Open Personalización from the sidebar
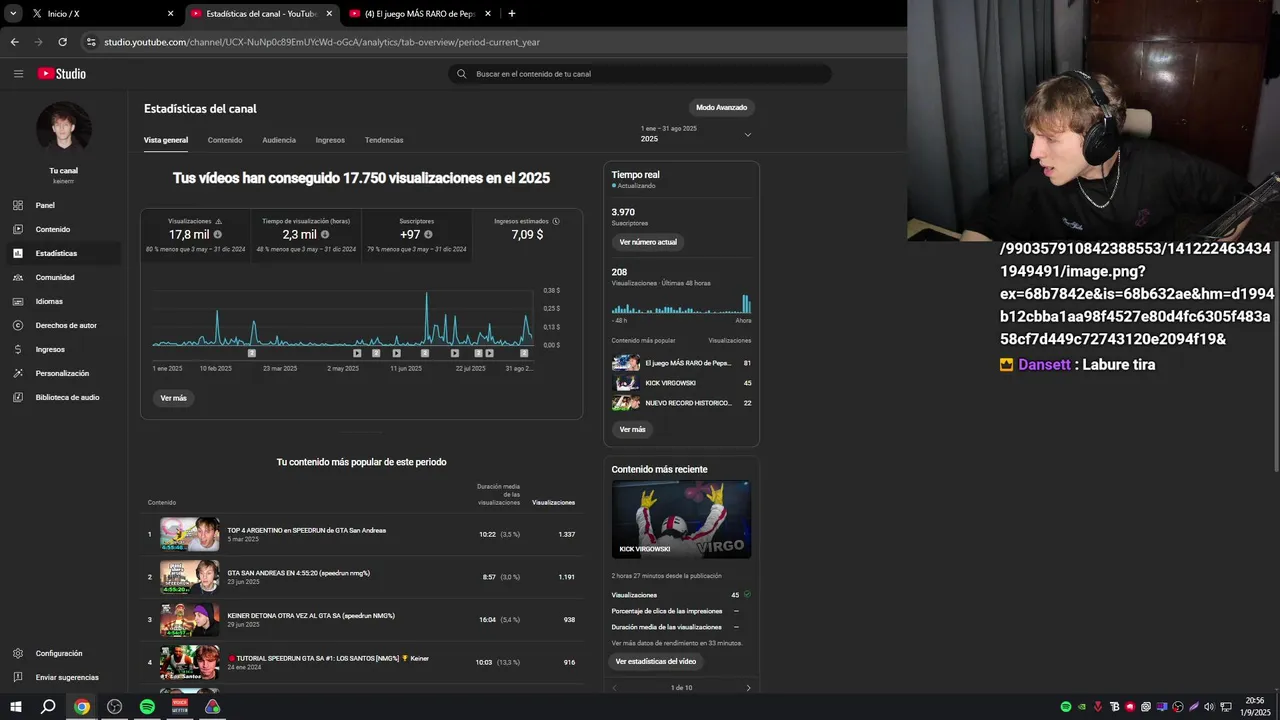Screen dimensions: 1280x720 click(x=61, y=373)
